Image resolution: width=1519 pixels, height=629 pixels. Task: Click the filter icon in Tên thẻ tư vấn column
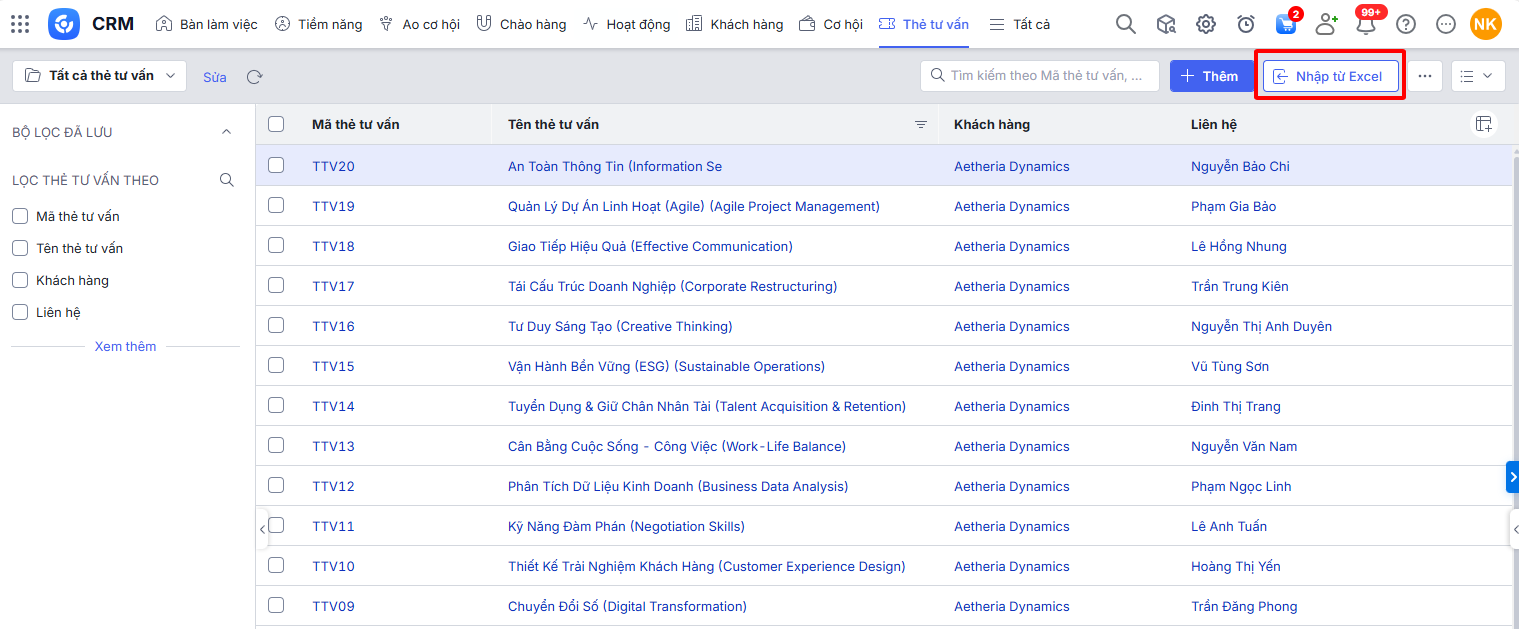(x=921, y=125)
